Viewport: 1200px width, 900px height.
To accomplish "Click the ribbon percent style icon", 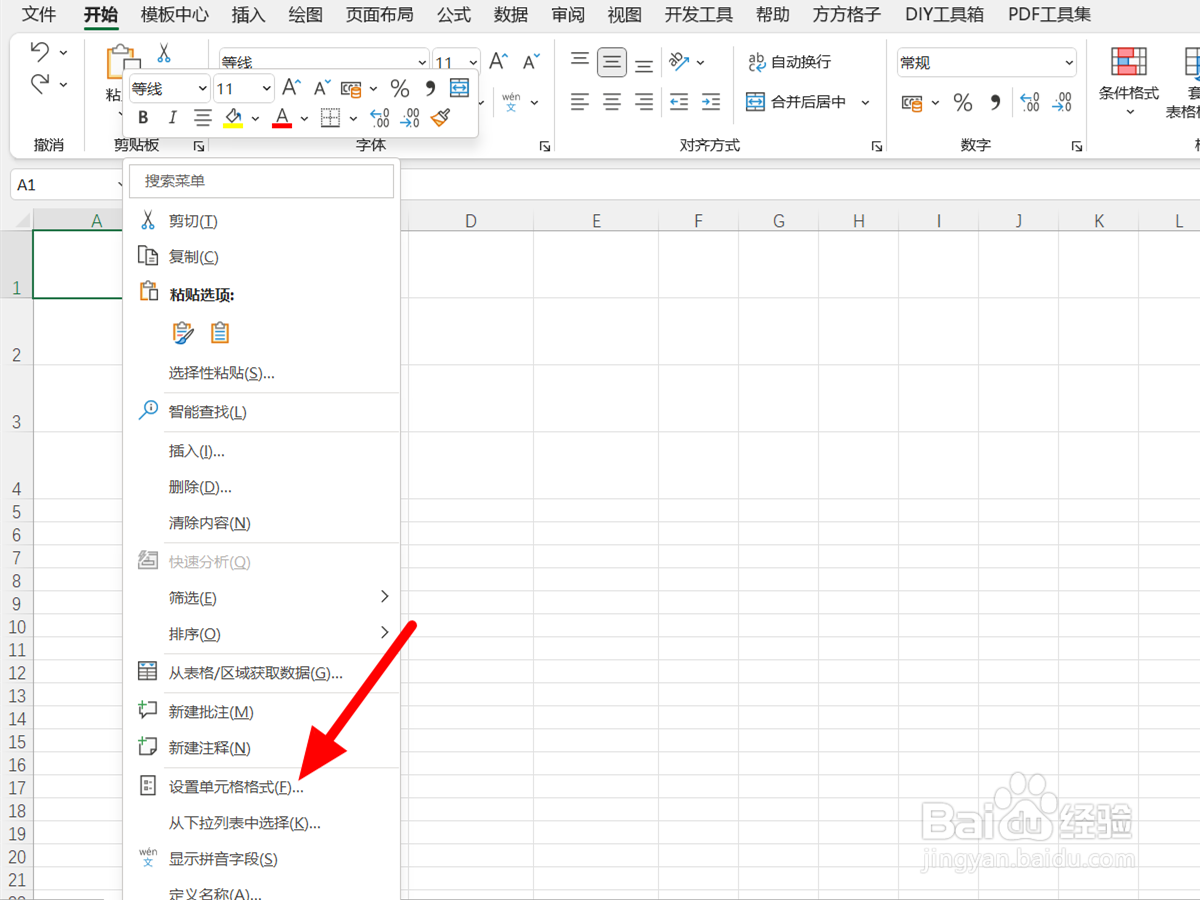I will [x=962, y=102].
